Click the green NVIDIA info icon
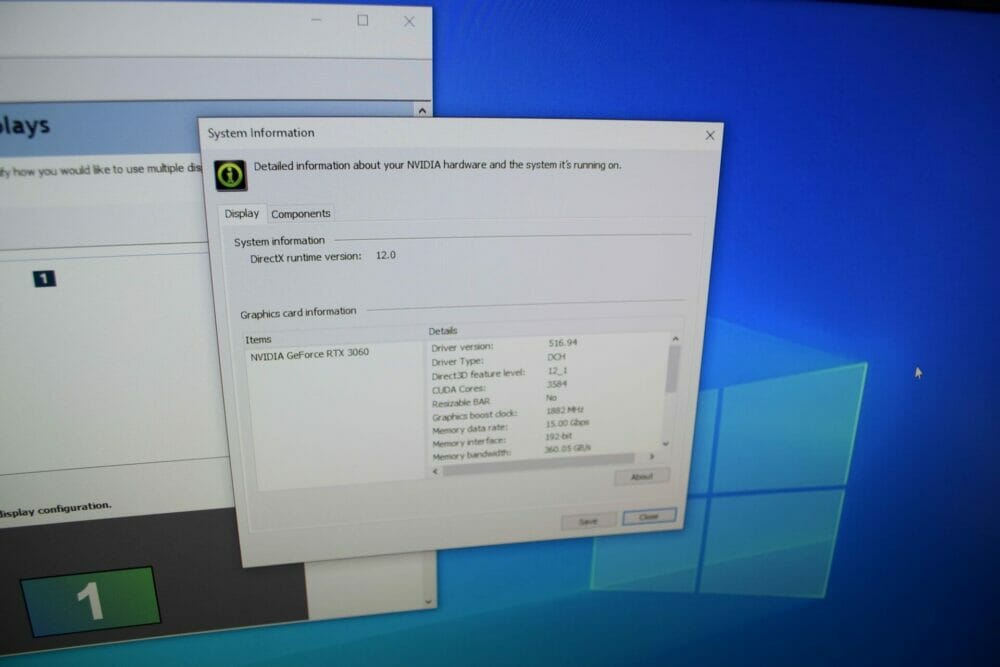1000x667 pixels. click(230, 175)
